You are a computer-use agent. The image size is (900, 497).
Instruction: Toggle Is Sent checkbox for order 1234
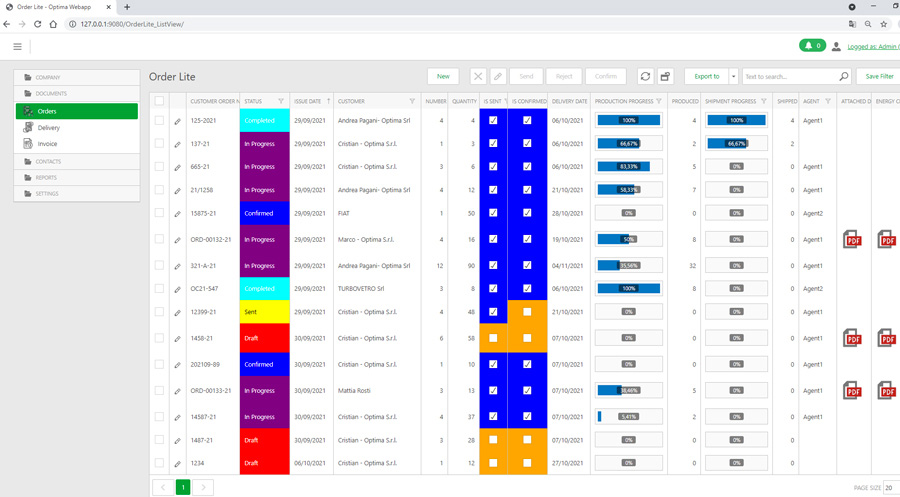tap(493, 463)
